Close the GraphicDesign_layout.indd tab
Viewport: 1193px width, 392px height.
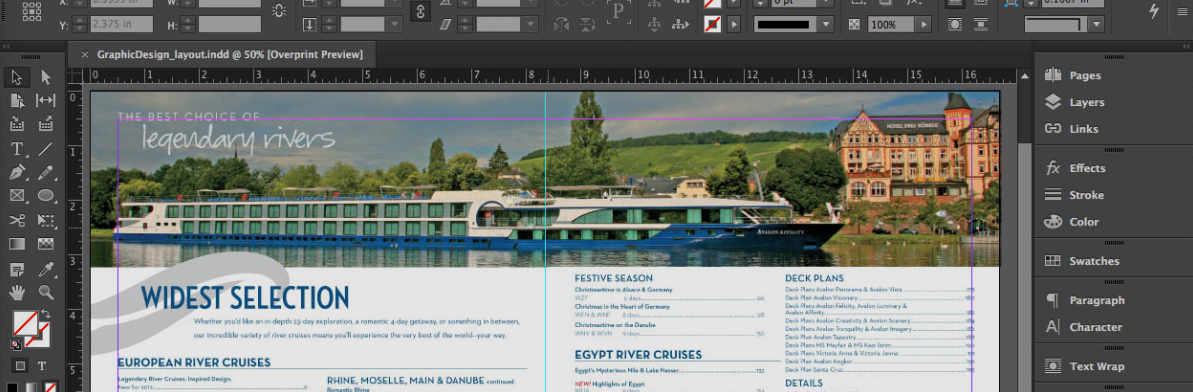click(84, 55)
